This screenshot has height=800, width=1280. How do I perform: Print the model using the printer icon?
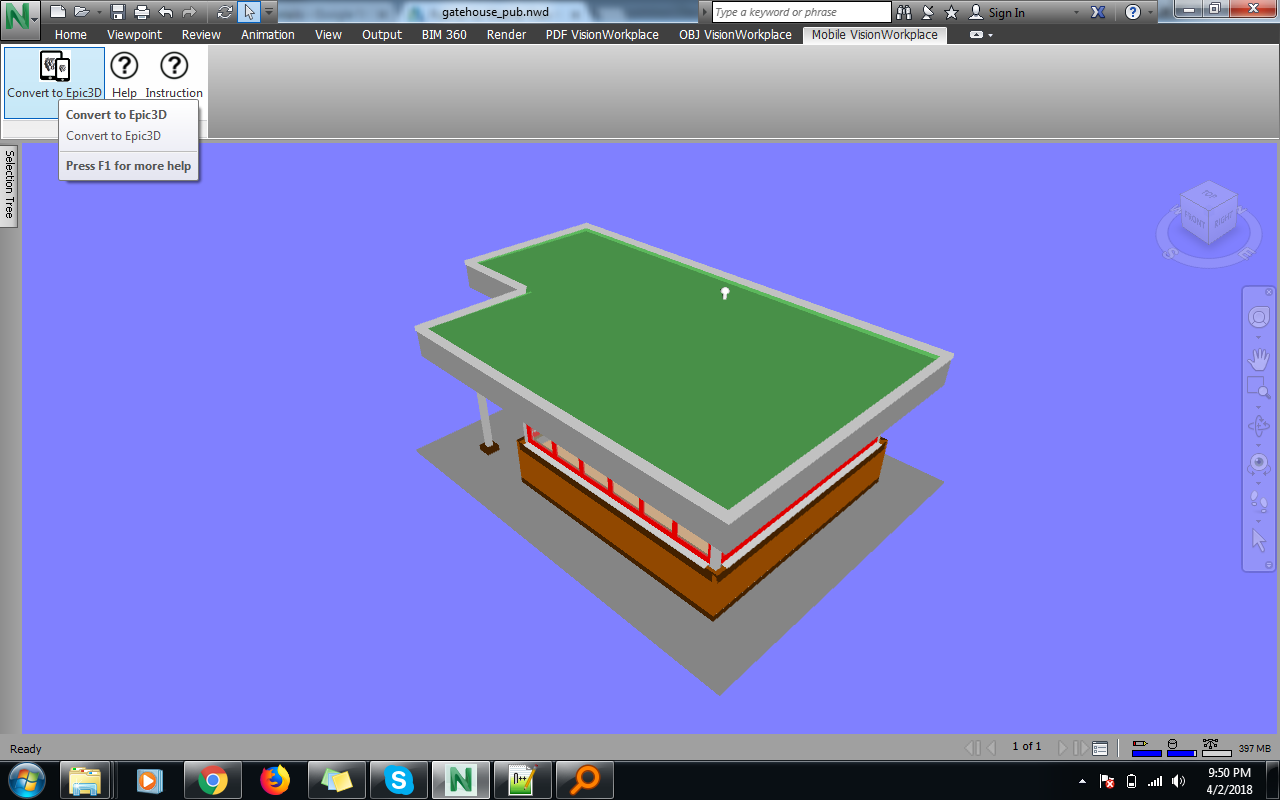point(142,12)
